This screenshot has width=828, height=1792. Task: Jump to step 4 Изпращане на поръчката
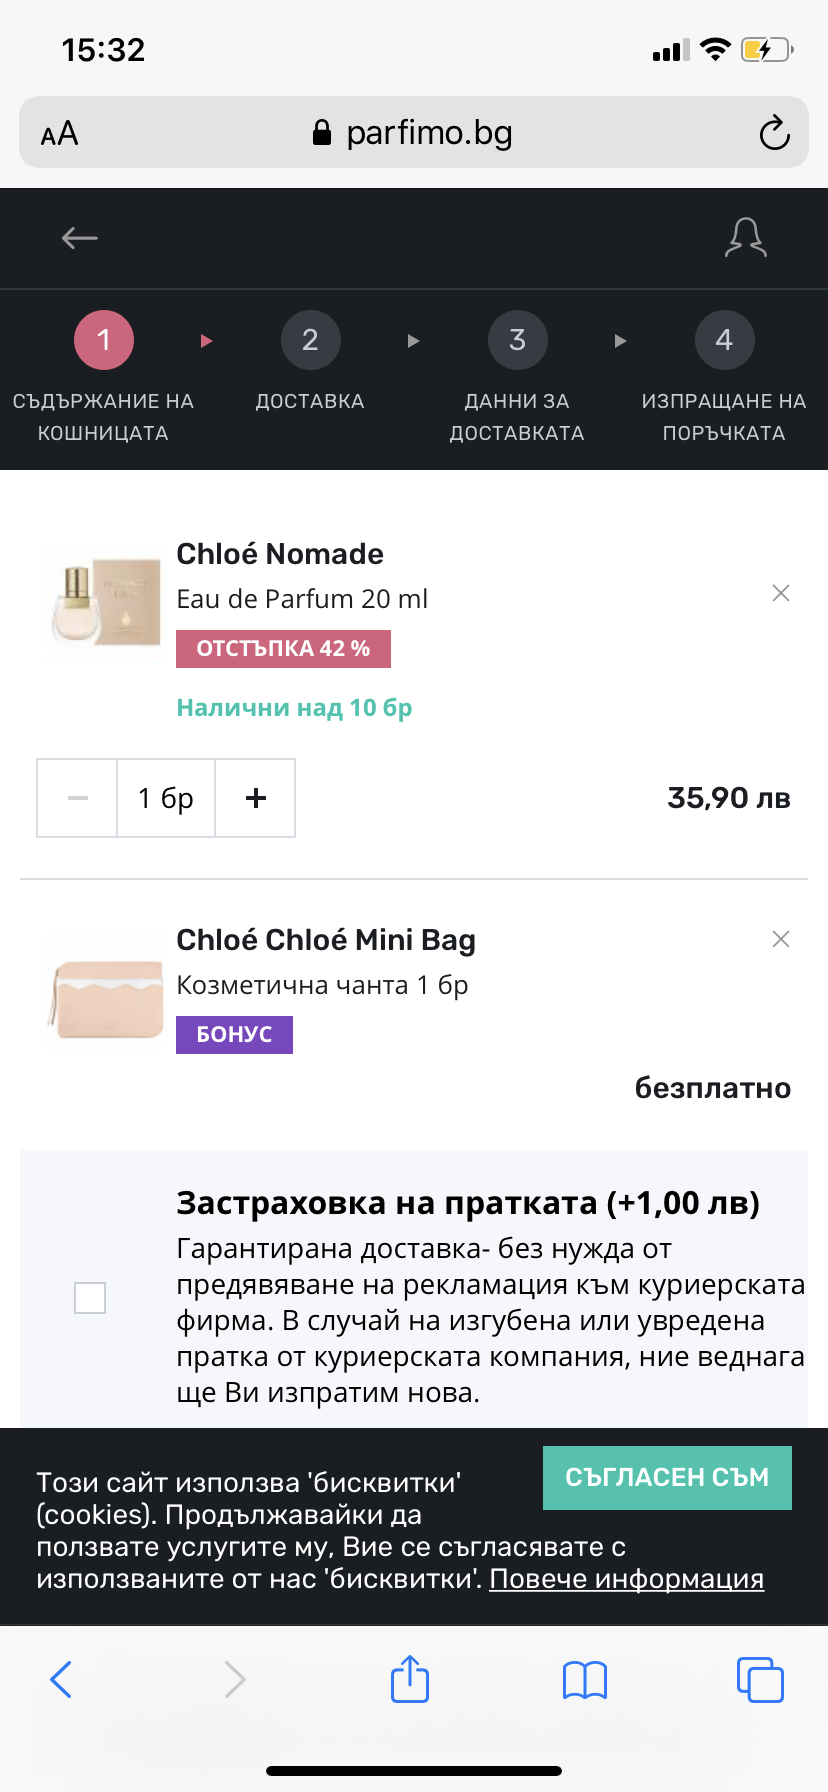[x=724, y=341]
